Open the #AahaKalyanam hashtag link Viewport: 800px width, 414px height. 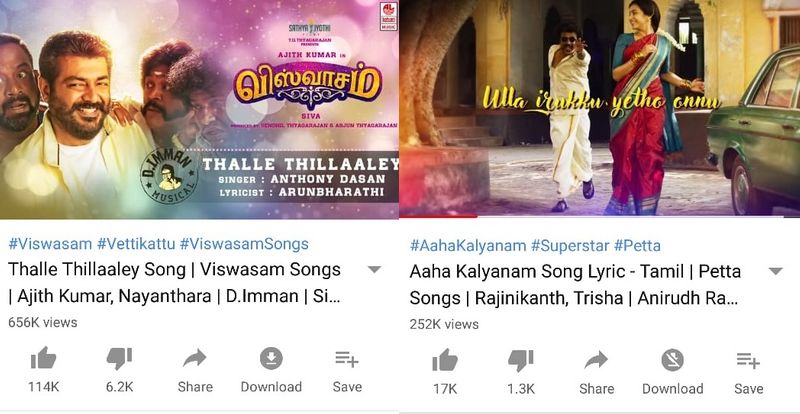click(x=467, y=246)
